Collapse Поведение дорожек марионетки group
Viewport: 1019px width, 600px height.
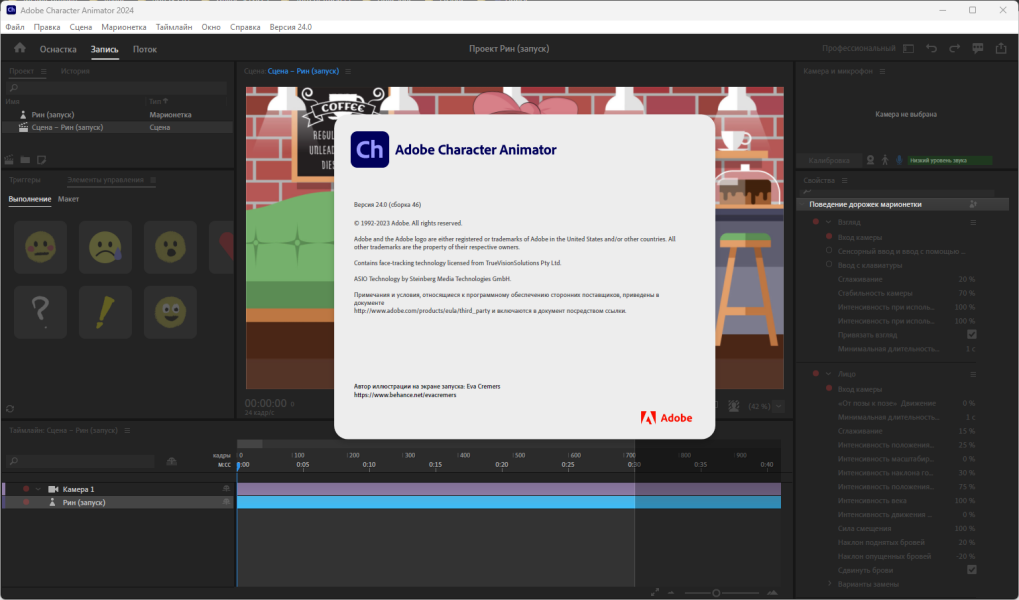[x=803, y=204]
